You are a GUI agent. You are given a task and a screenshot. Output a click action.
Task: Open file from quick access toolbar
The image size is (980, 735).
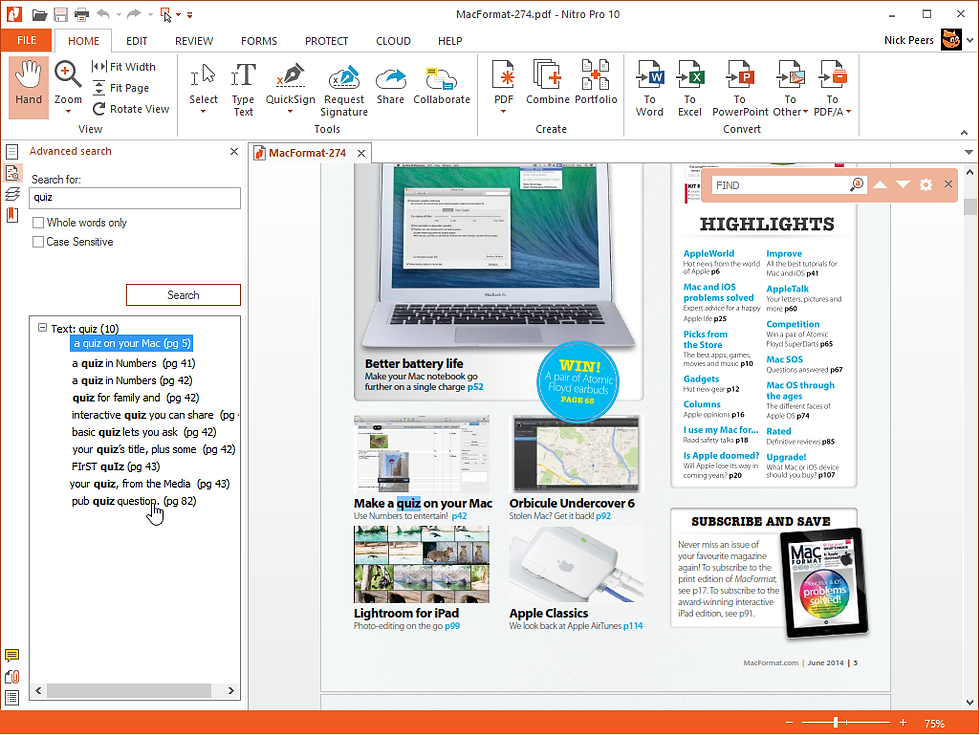pyautogui.click(x=39, y=14)
